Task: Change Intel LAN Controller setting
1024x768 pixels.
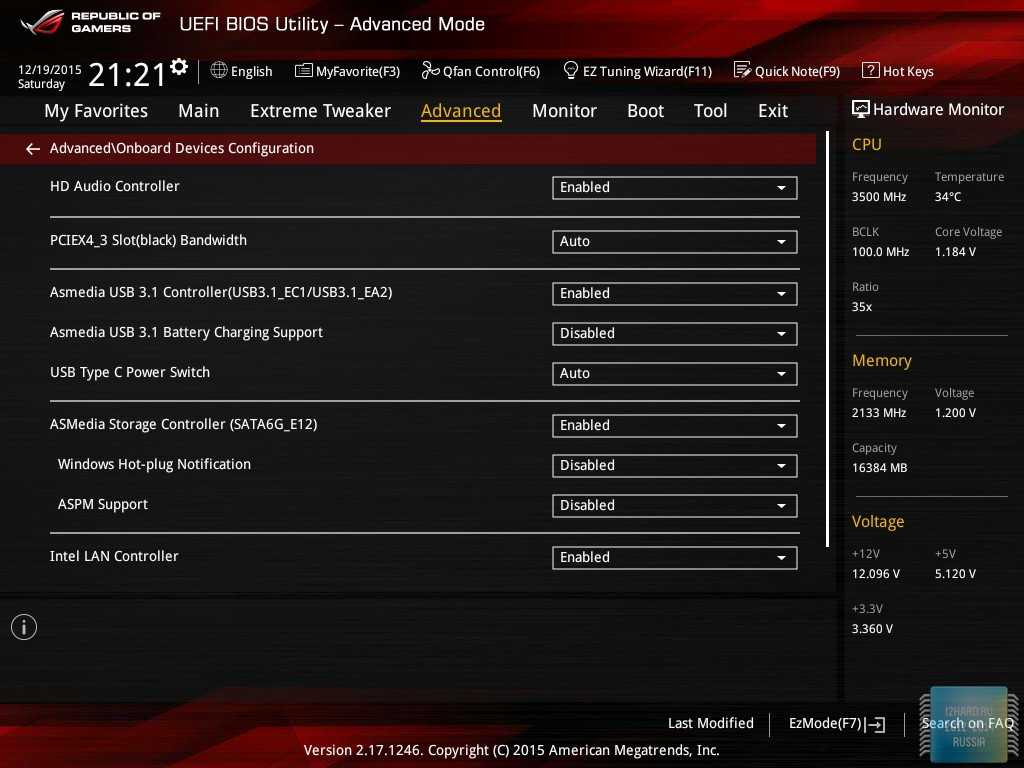Action: (674, 558)
